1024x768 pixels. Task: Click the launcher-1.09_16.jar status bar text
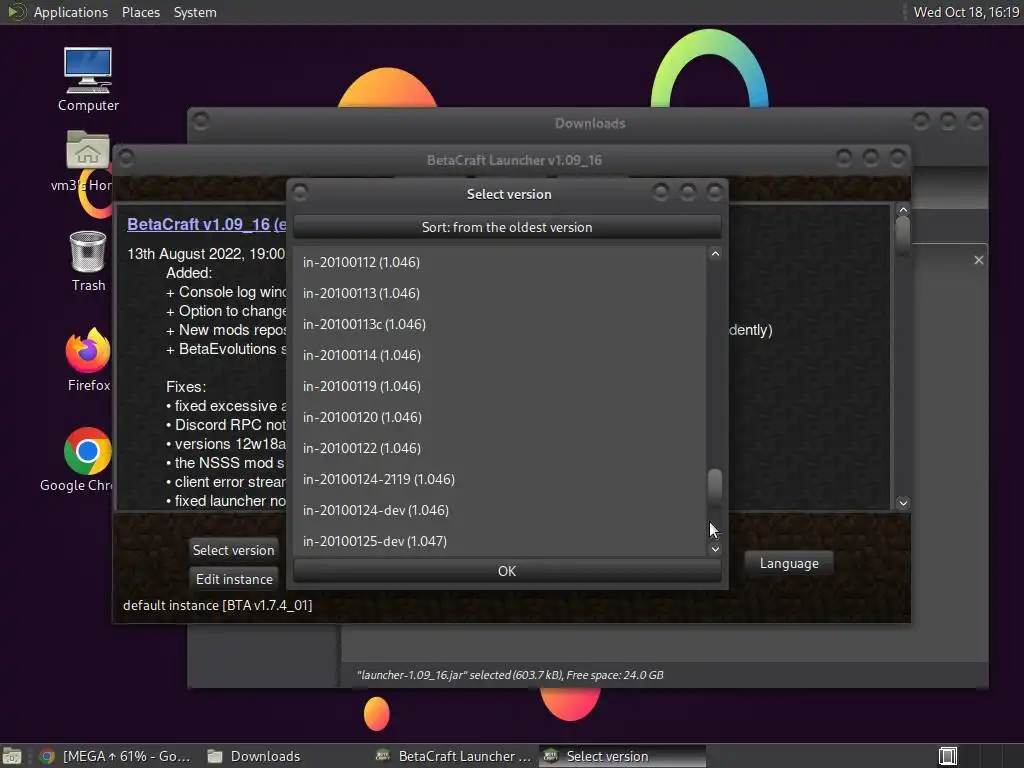[x=510, y=675]
